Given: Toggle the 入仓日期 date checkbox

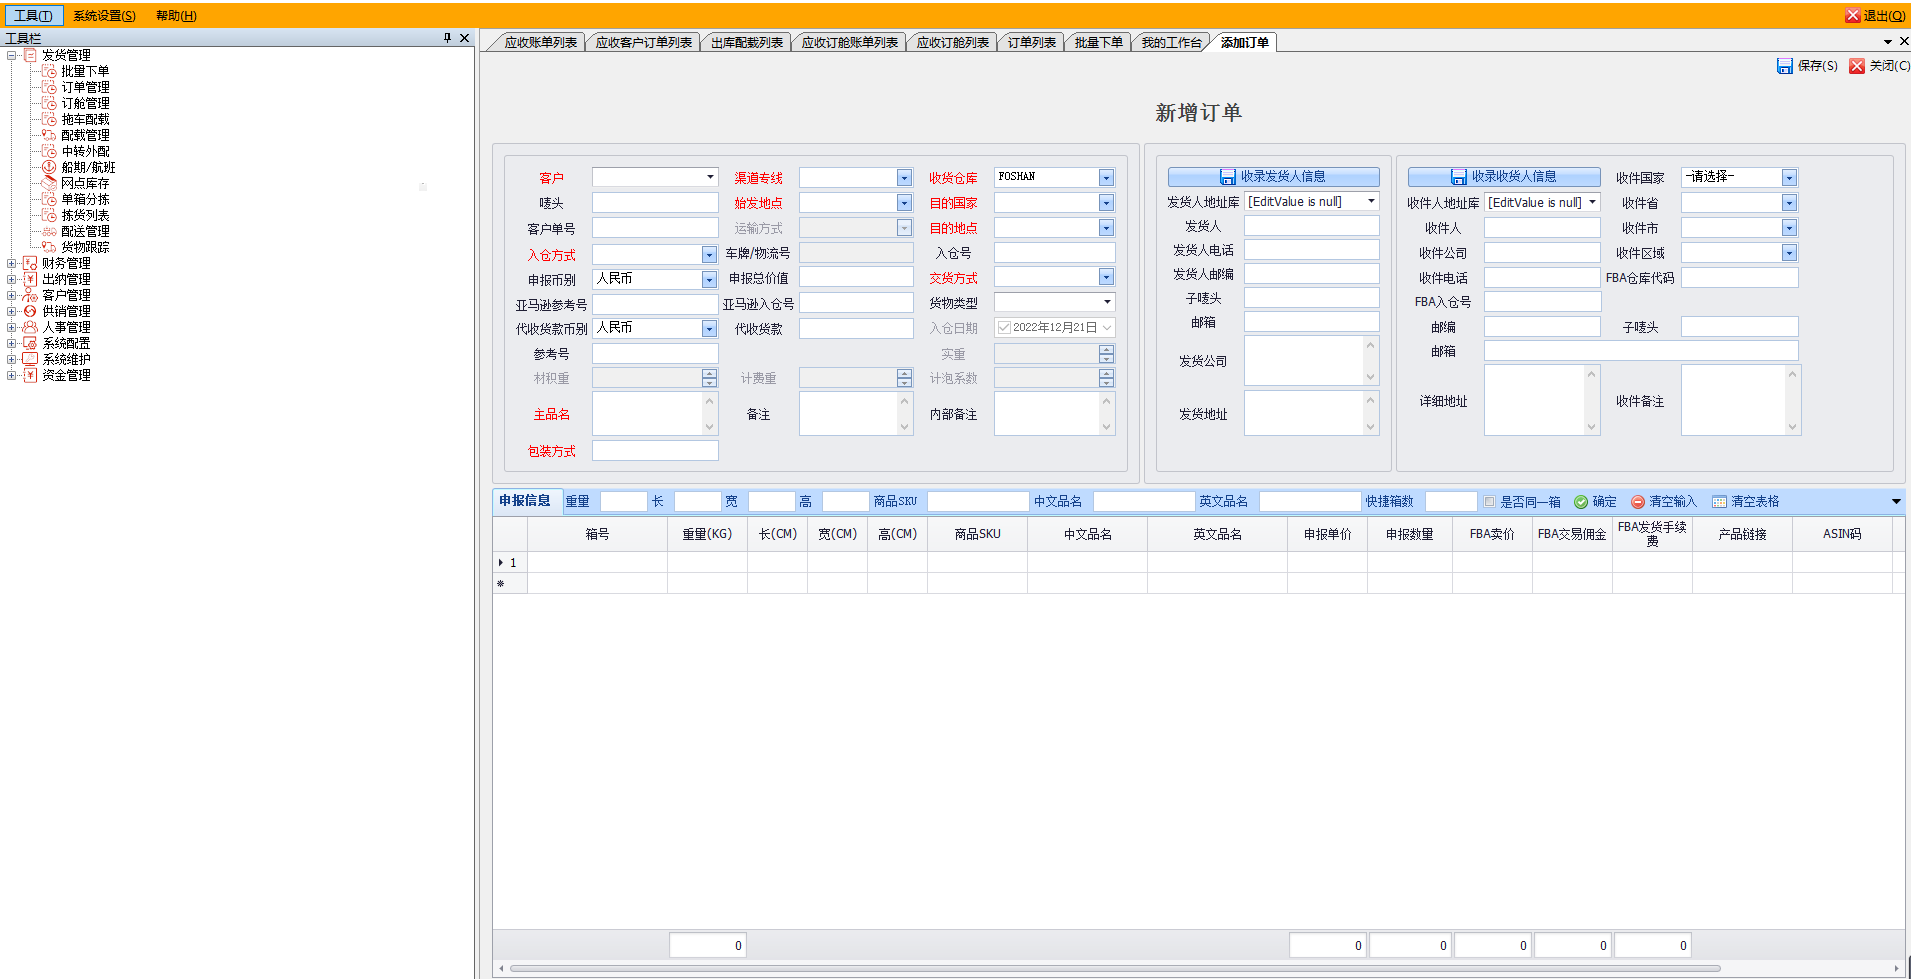Looking at the screenshot, I should (x=1003, y=327).
